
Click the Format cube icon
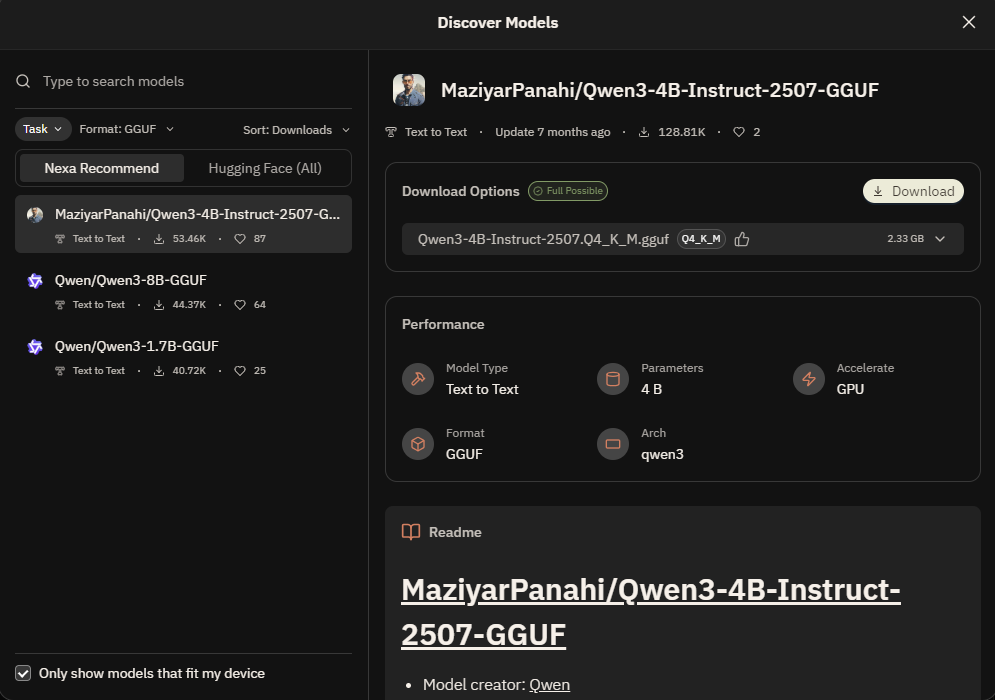point(418,444)
